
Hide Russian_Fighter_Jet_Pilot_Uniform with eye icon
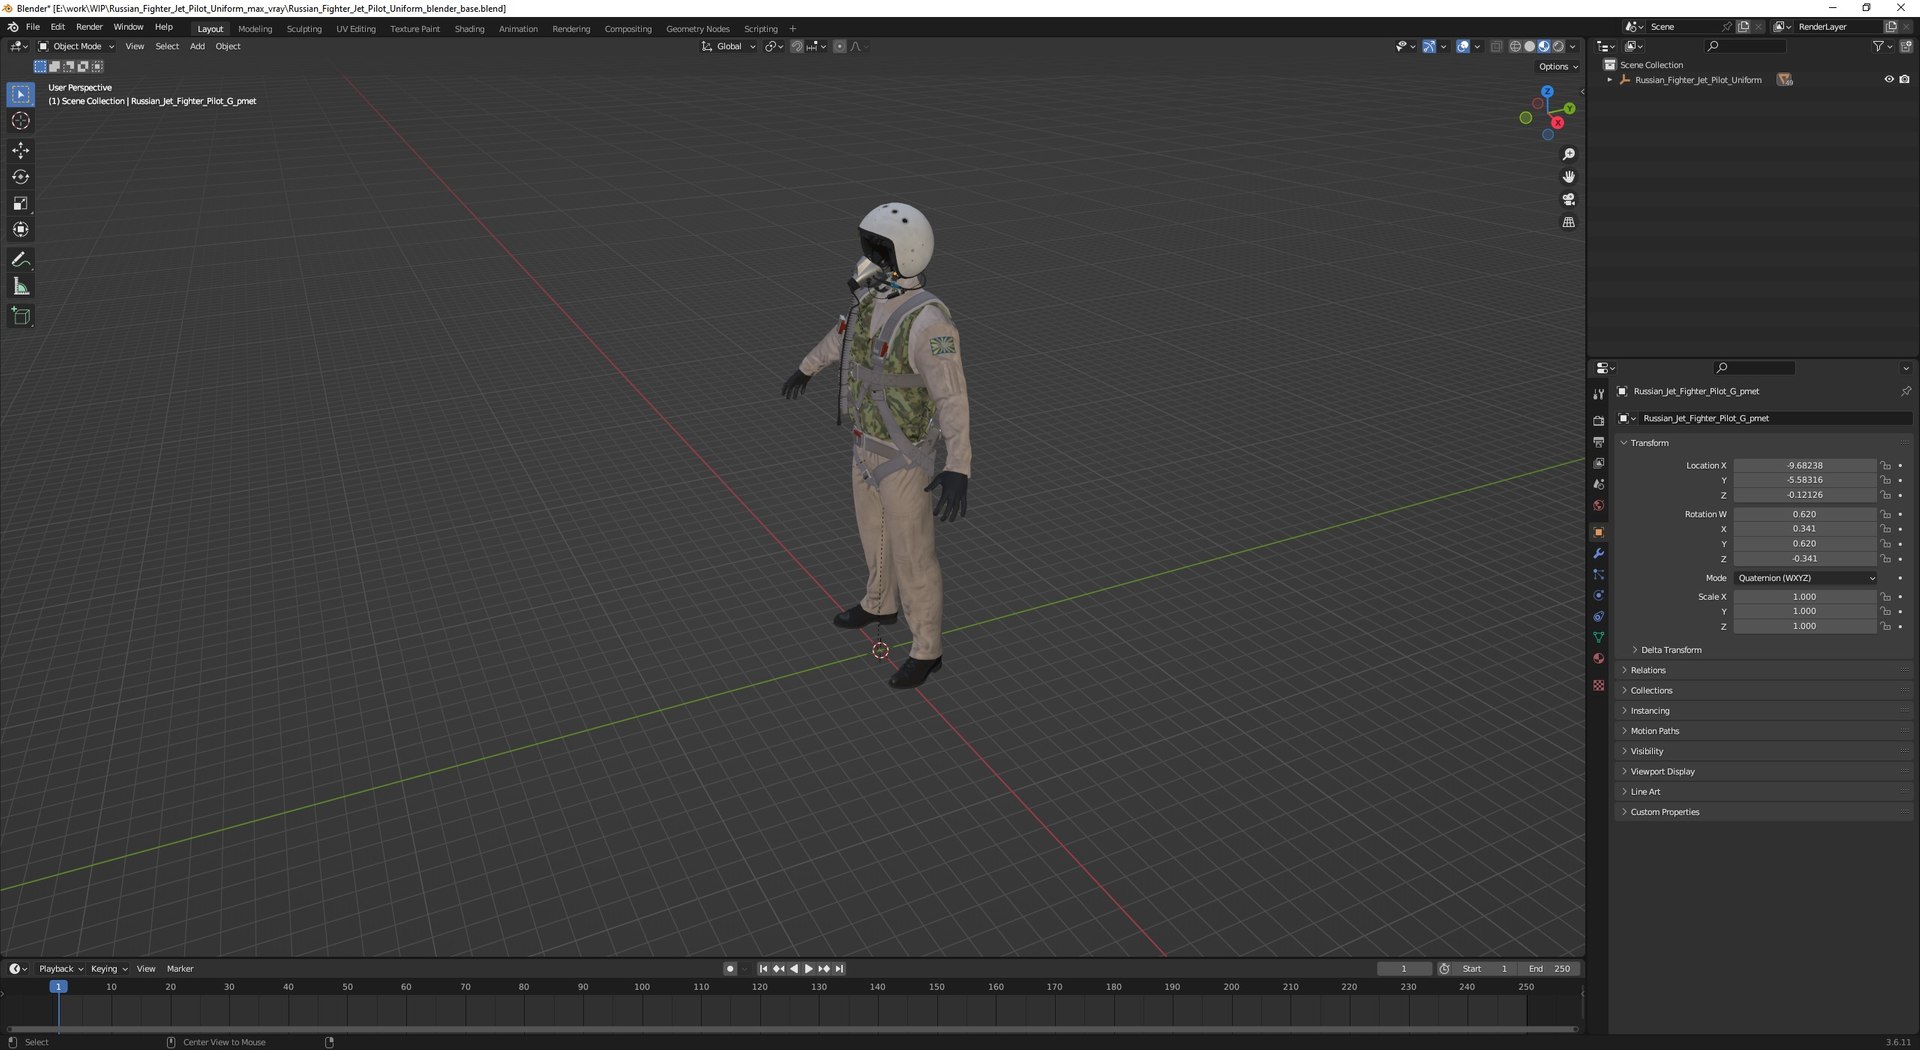tap(1889, 80)
